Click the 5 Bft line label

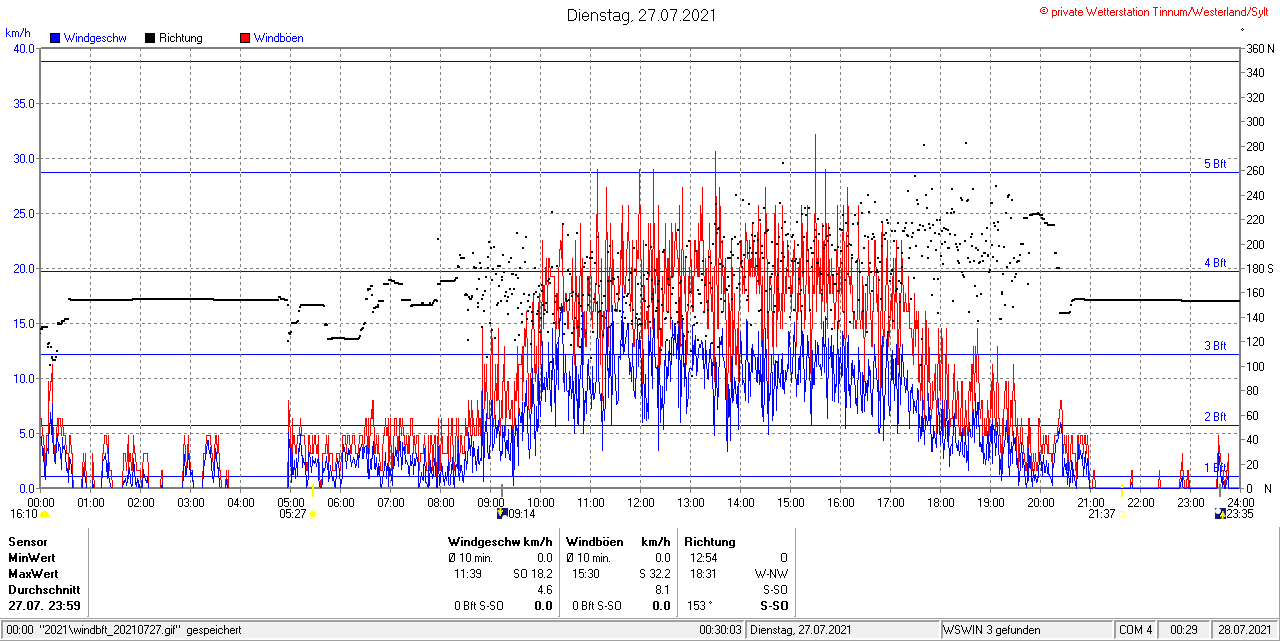click(1215, 164)
